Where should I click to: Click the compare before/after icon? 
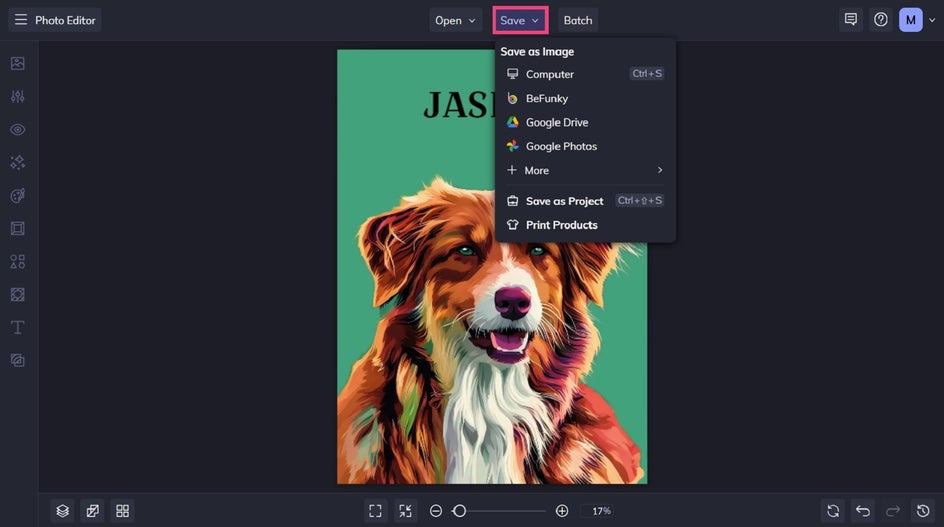point(93,511)
